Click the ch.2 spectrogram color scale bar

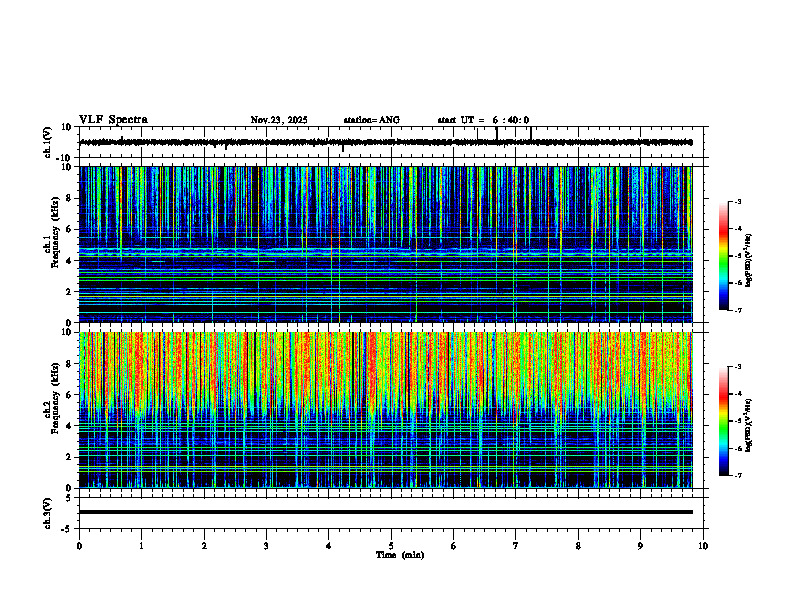[x=724, y=421]
